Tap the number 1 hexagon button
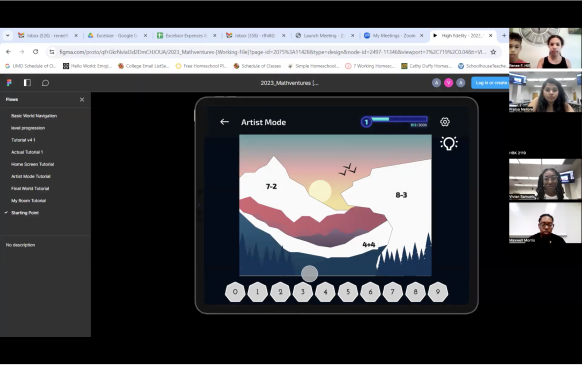 point(258,292)
